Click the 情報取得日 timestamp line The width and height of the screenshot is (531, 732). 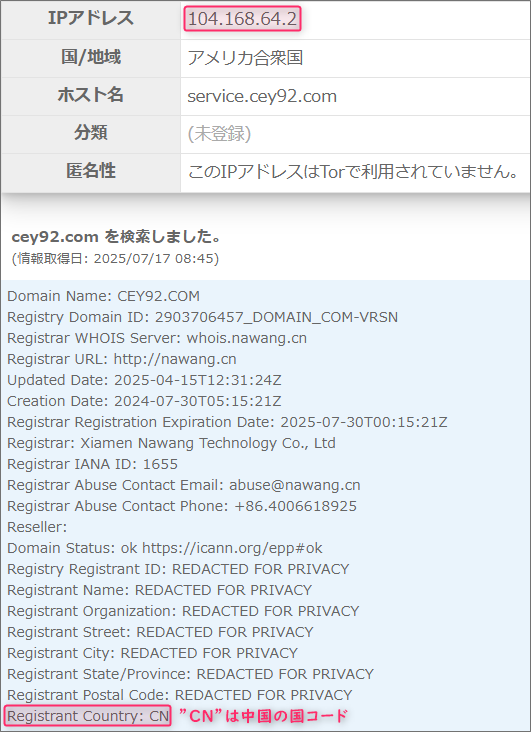tap(115, 258)
